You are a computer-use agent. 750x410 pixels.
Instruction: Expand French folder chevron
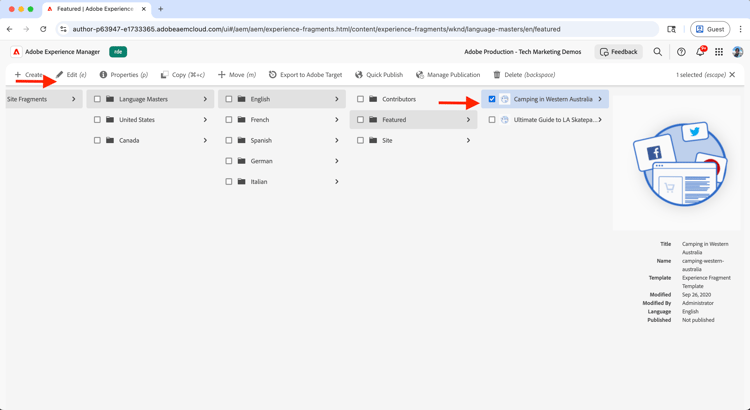pyautogui.click(x=337, y=120)
